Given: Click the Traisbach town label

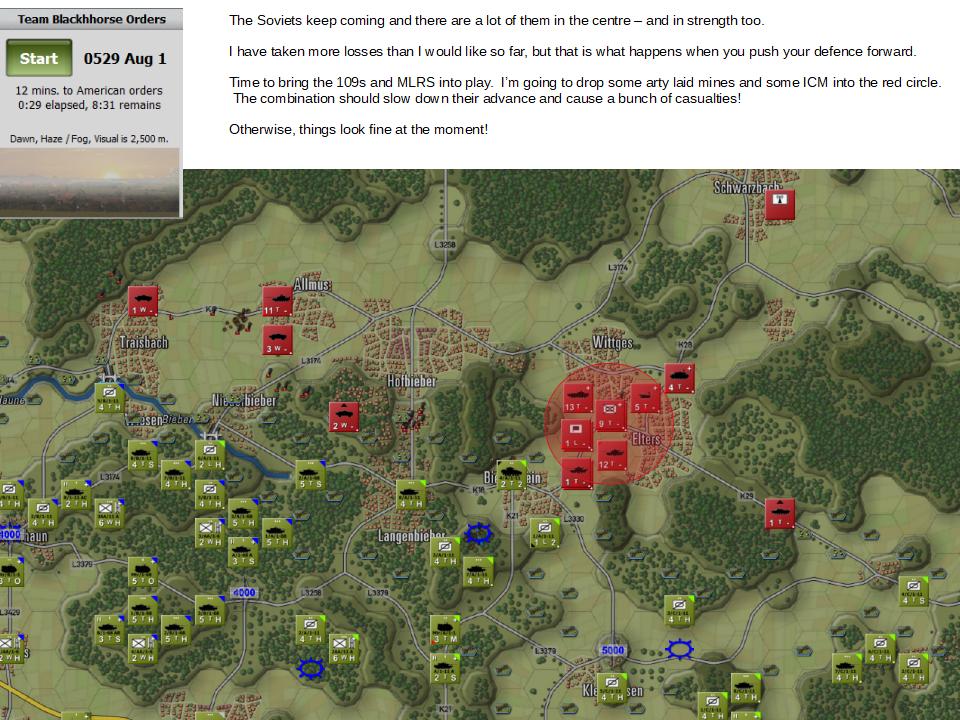Looking at the screenshot, I should point(144,342).
